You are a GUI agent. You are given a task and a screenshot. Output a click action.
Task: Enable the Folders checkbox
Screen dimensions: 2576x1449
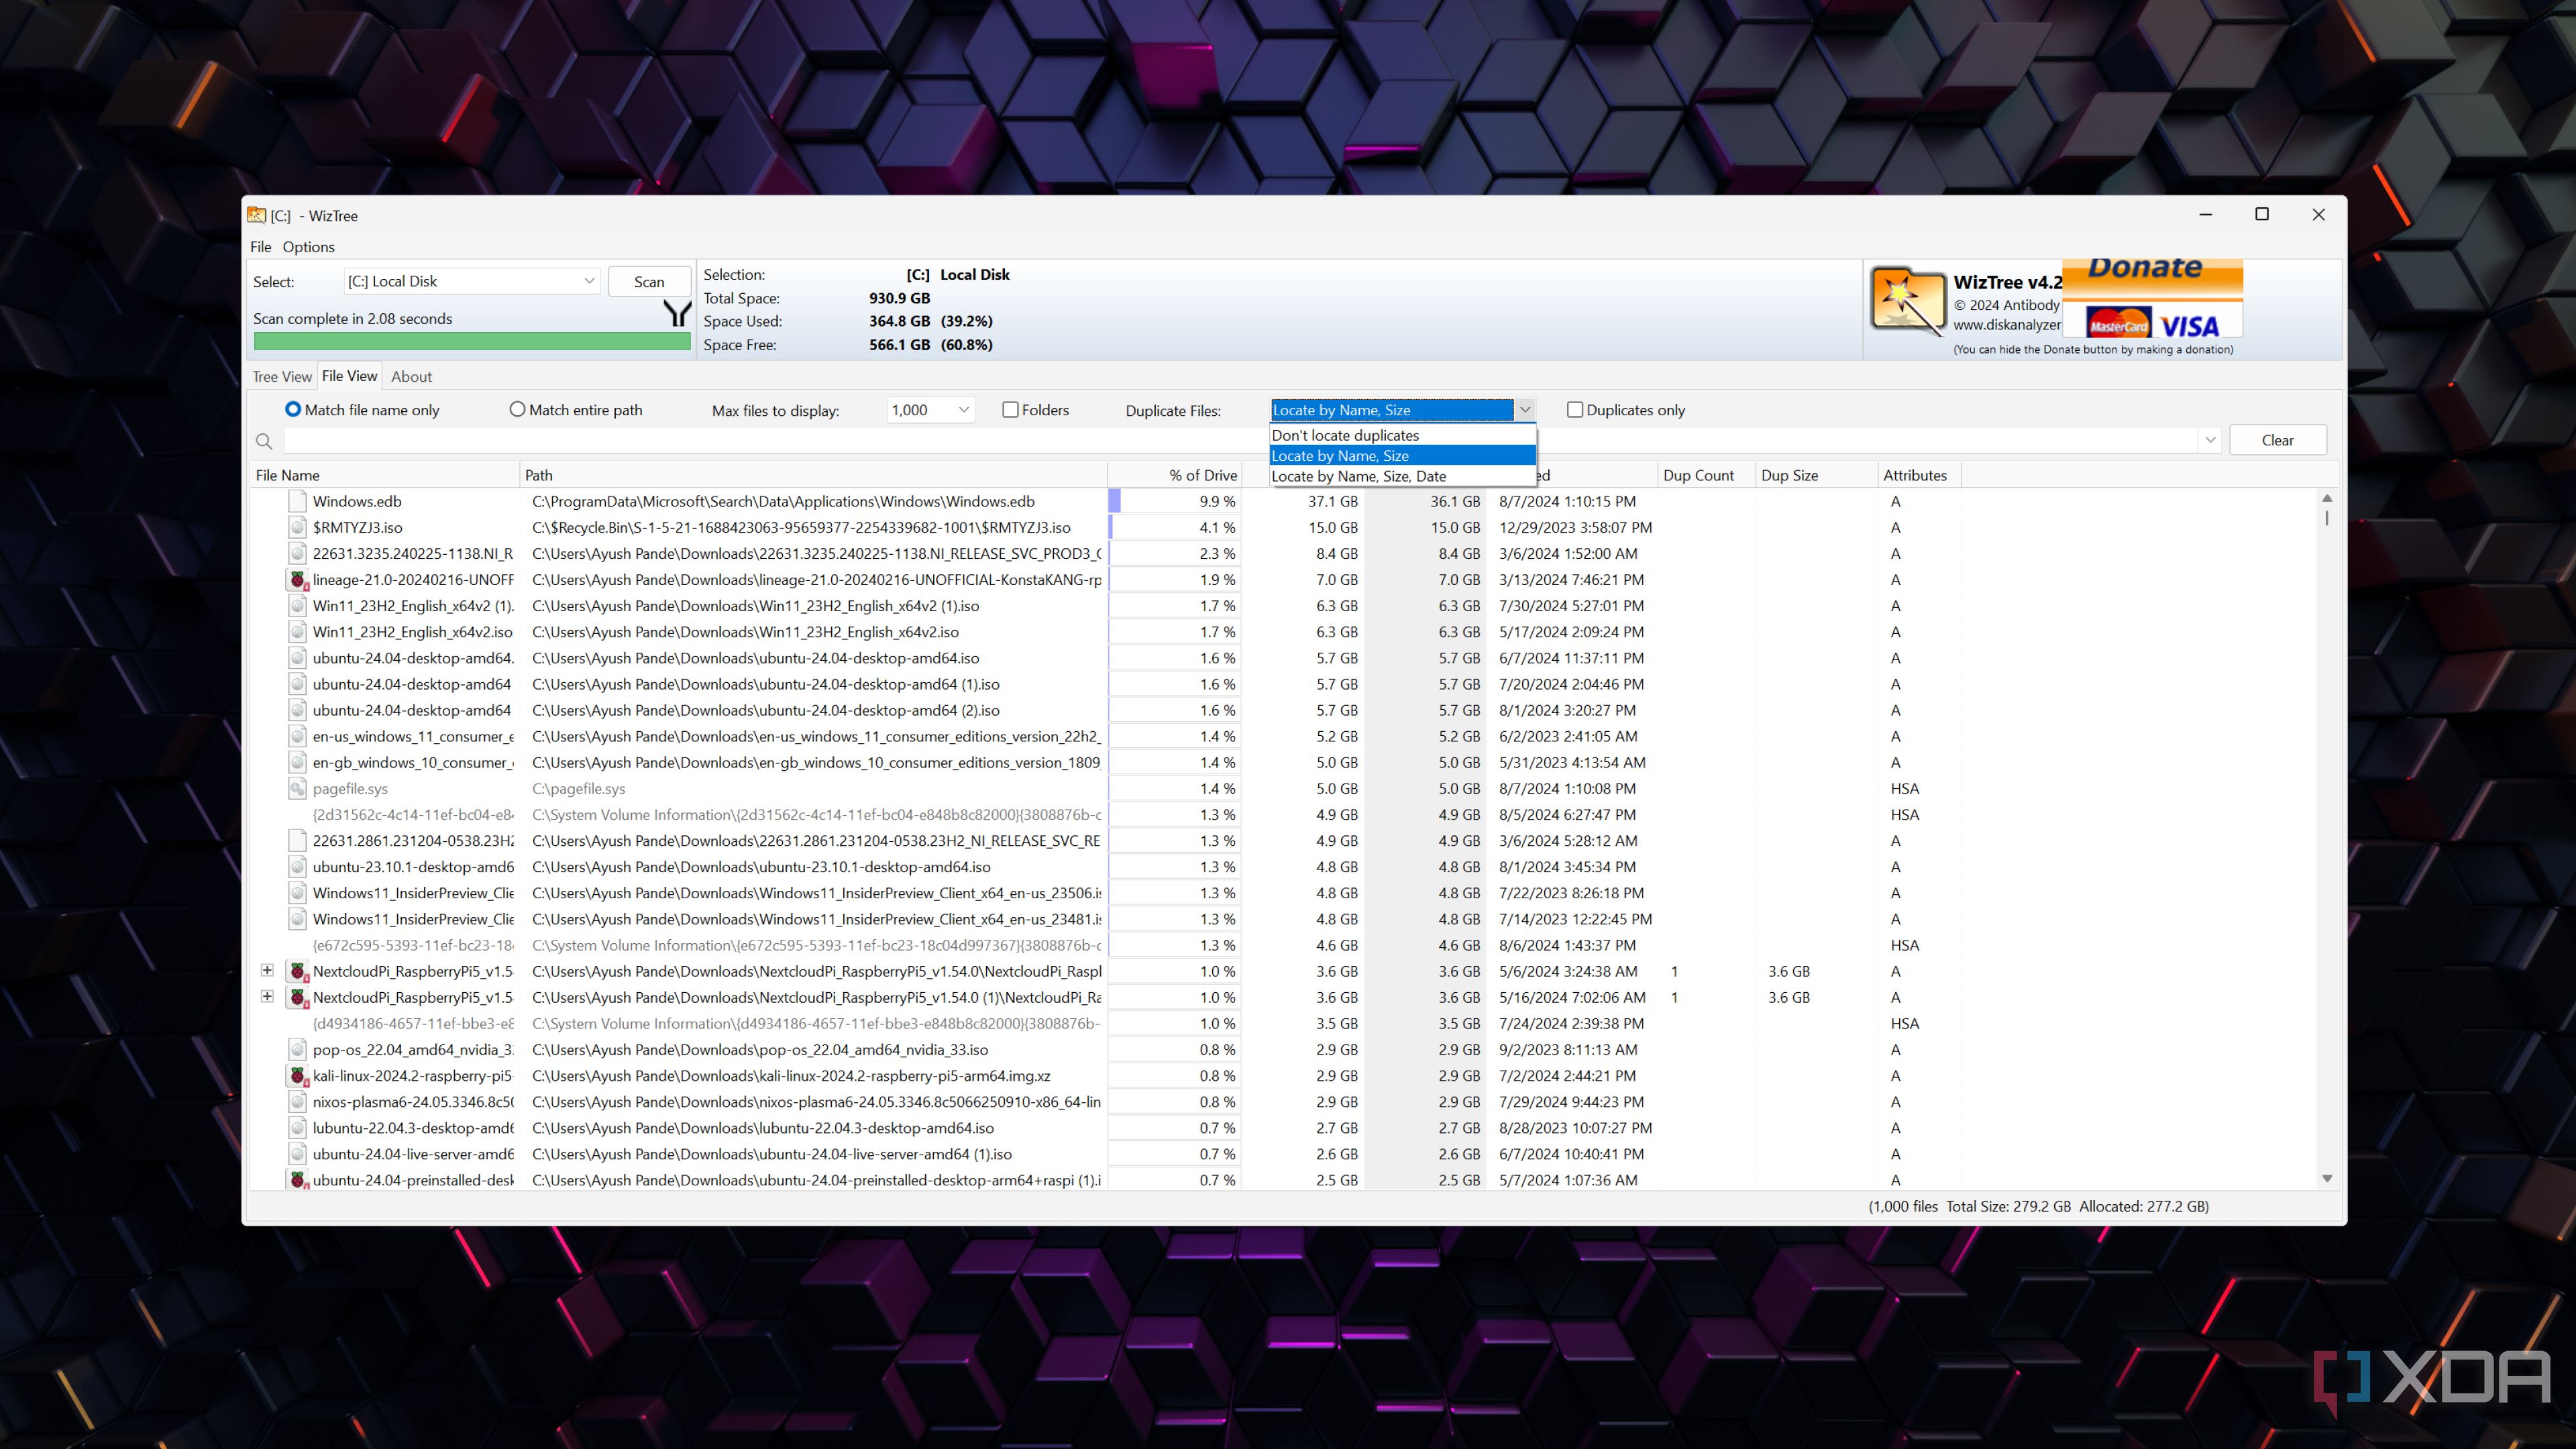(x=1011, y=410)
